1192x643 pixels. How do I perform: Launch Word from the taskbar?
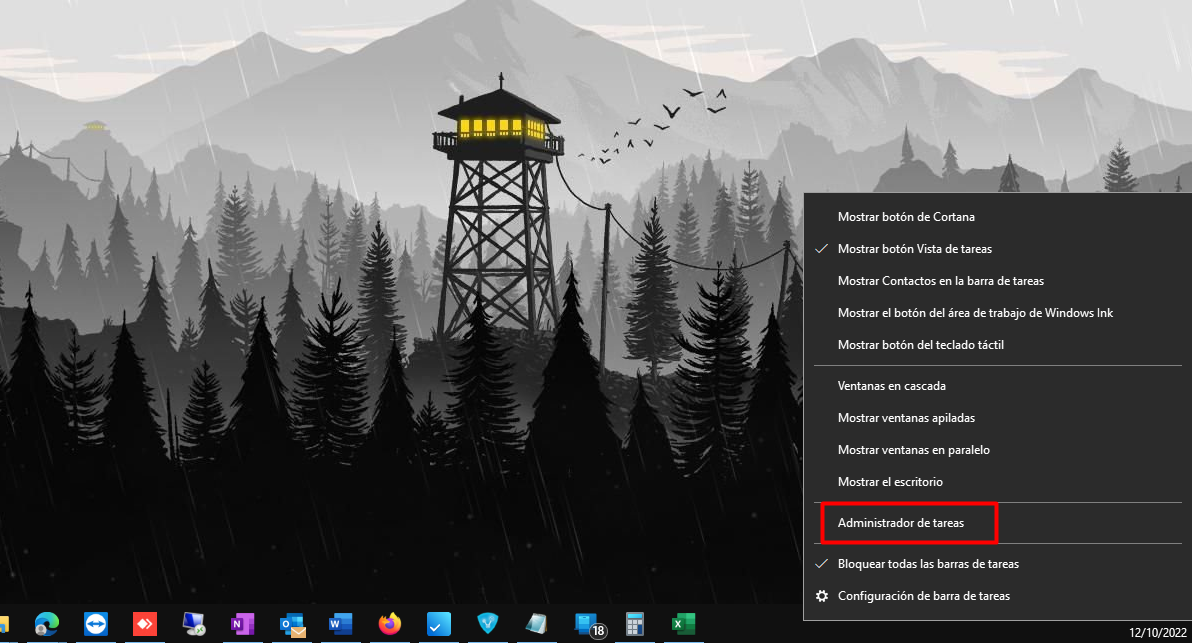tap(341, 624)
